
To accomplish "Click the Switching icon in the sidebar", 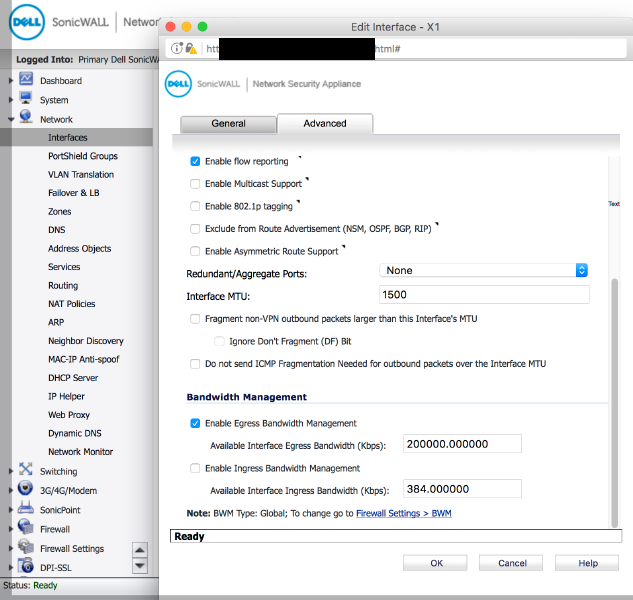I will (25, 471).
